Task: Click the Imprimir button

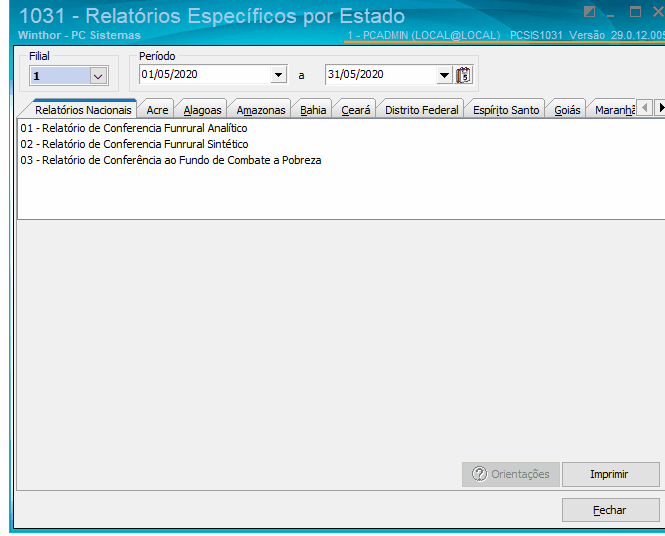Action: (610, 474)
